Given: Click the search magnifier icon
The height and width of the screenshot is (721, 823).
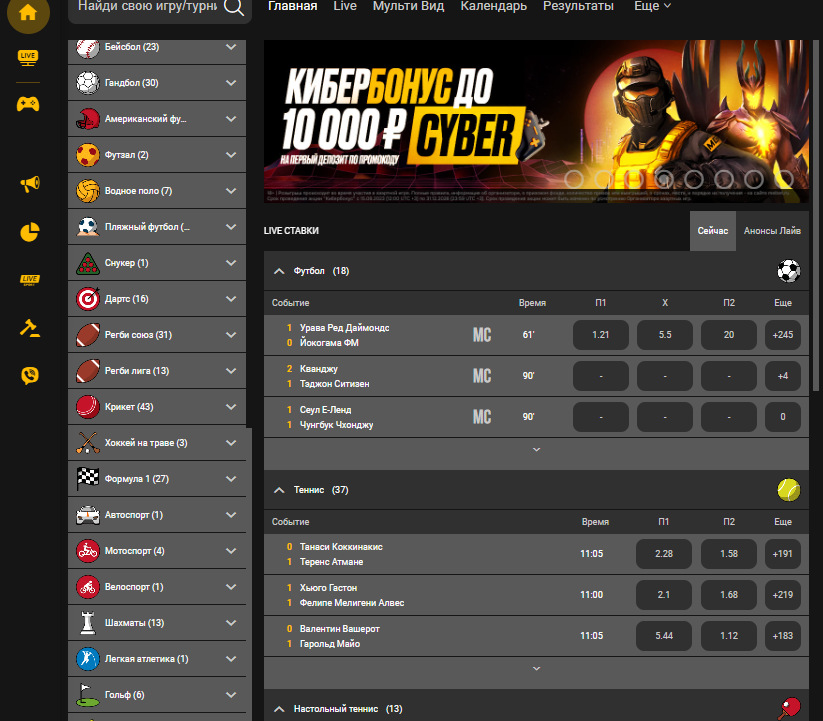Looking at the screenshot, I should click(x=234, y=7).
